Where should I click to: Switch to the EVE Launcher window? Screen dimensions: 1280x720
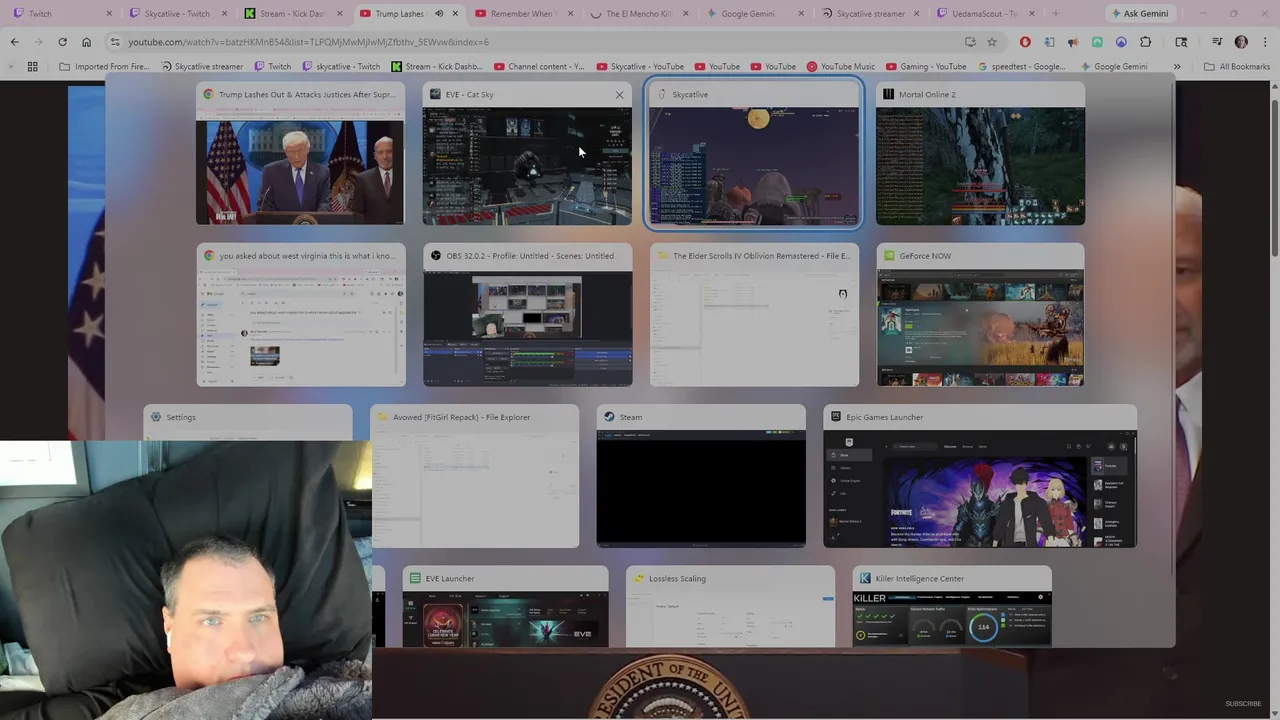(x=505, y=607)
